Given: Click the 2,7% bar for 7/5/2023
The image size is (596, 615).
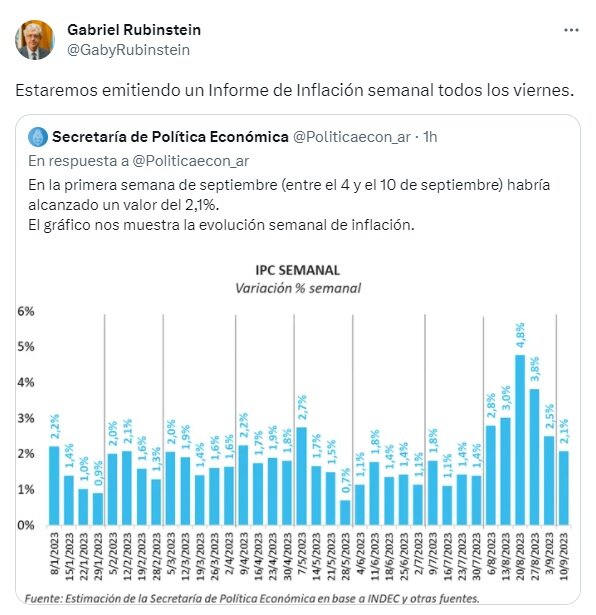Looking at the screenshot, I should (x=302, y=476).
